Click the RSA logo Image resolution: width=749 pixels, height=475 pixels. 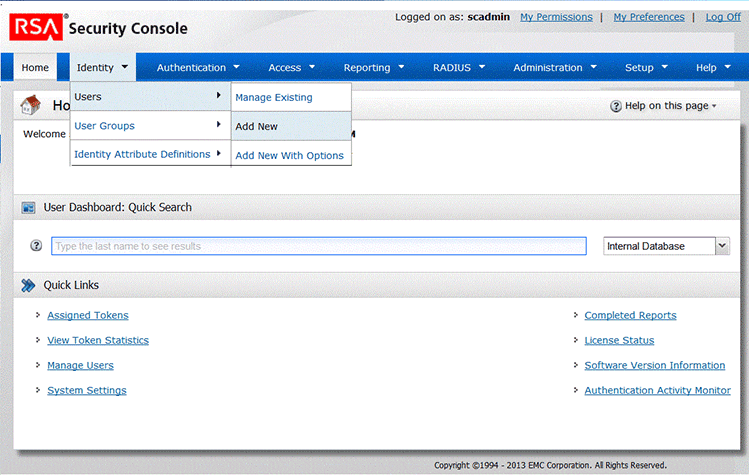pyautogui.click(x=36, y=27)
